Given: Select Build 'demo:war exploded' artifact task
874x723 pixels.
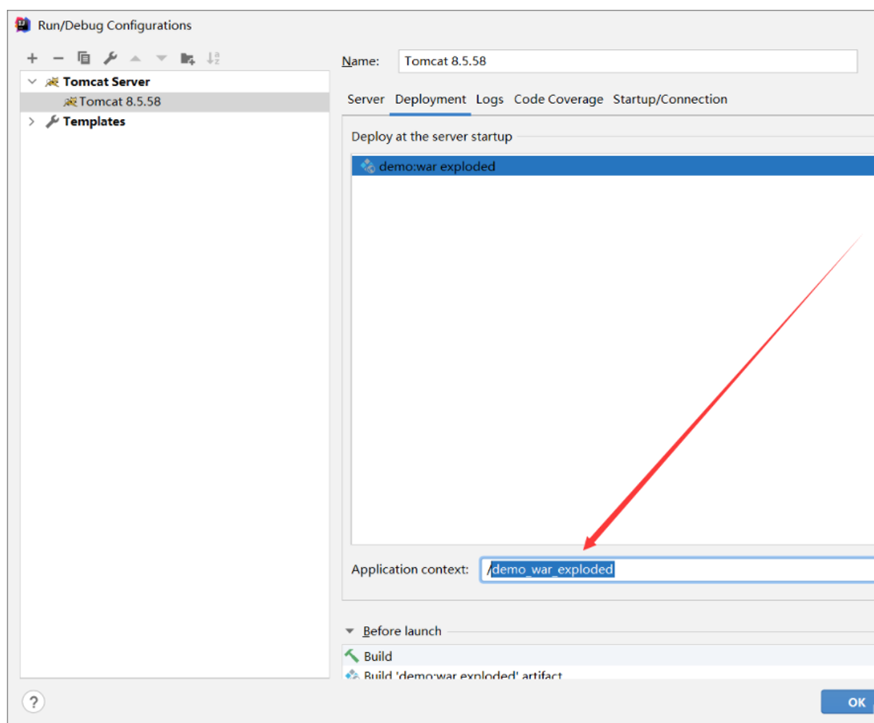Looking at the screenshot, I should tap(608, 673).
